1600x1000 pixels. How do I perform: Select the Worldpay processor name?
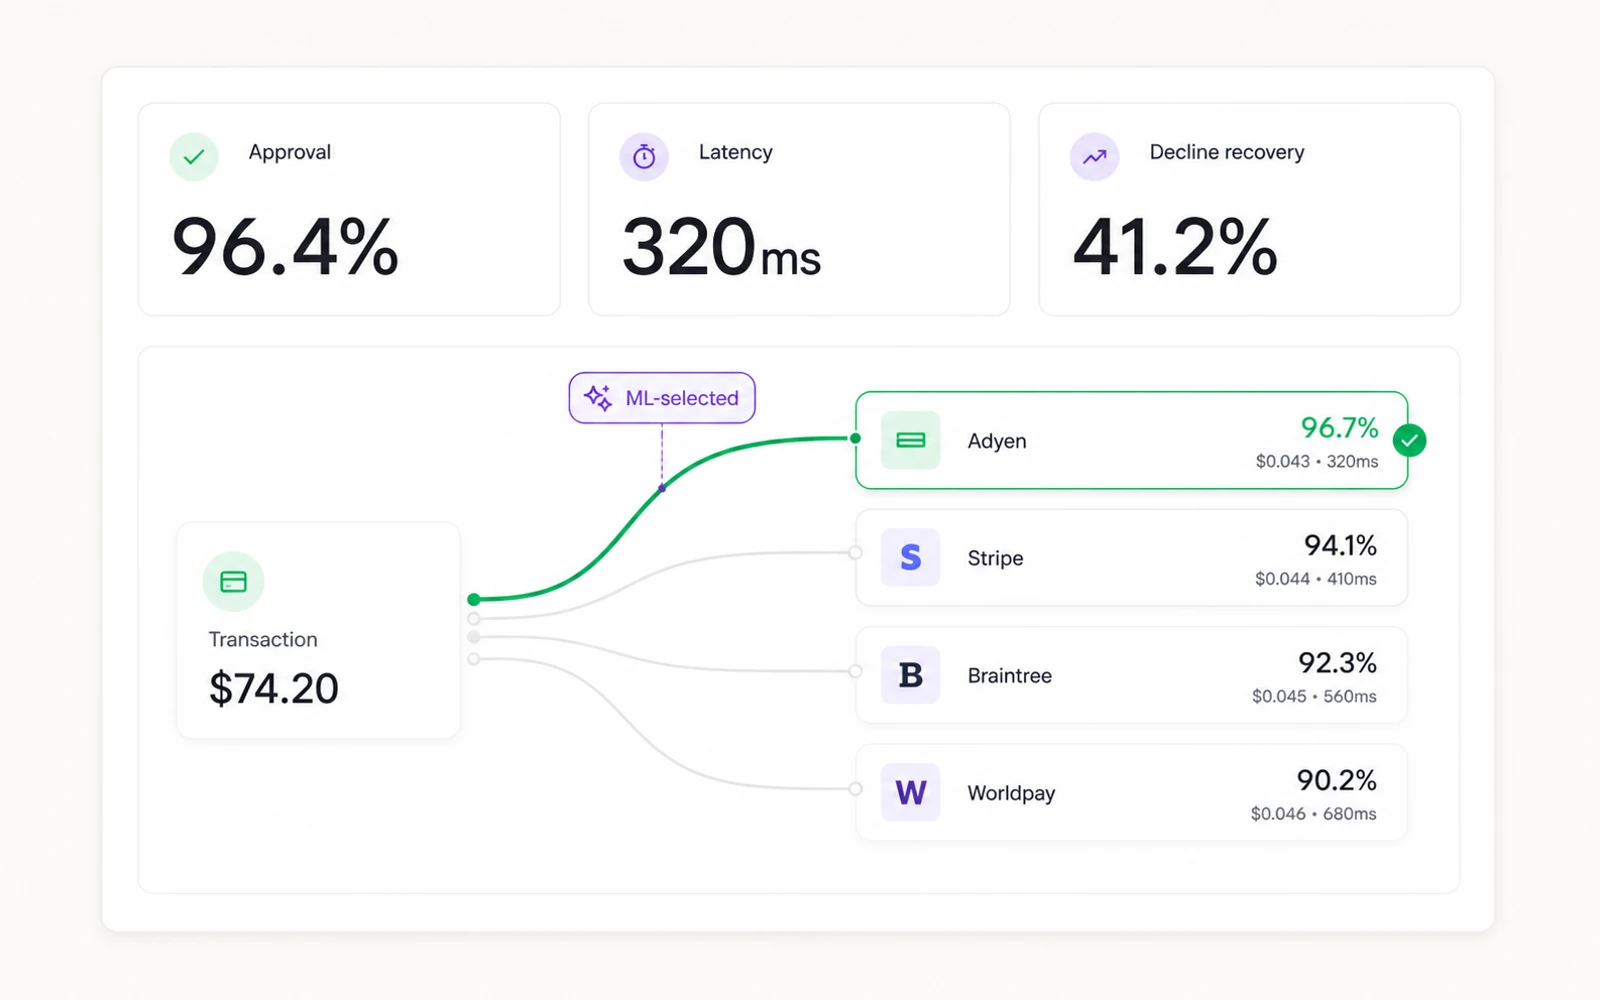click(1011, 793)
